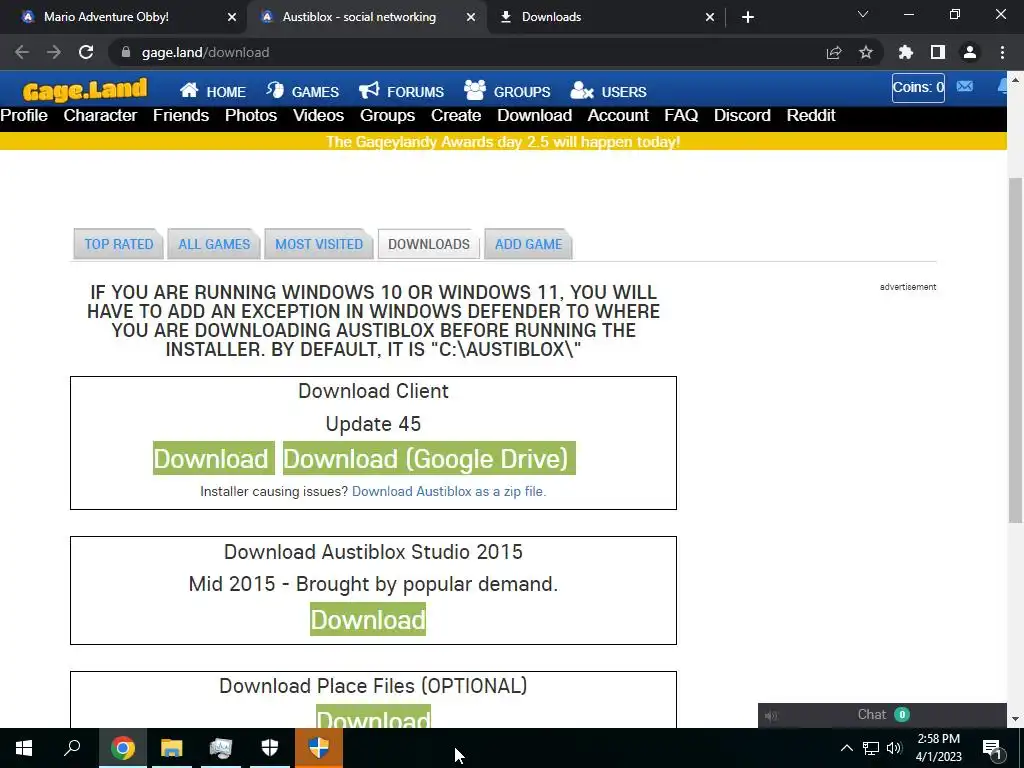The width and height of the screenshot is (1024, 768).
Task: Select the DOWNLOADS tab
Action: 429,244
